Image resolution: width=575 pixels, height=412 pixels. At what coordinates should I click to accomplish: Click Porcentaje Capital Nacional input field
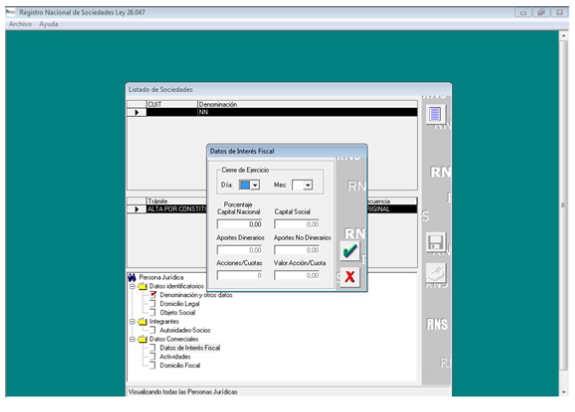click(239, 224)
